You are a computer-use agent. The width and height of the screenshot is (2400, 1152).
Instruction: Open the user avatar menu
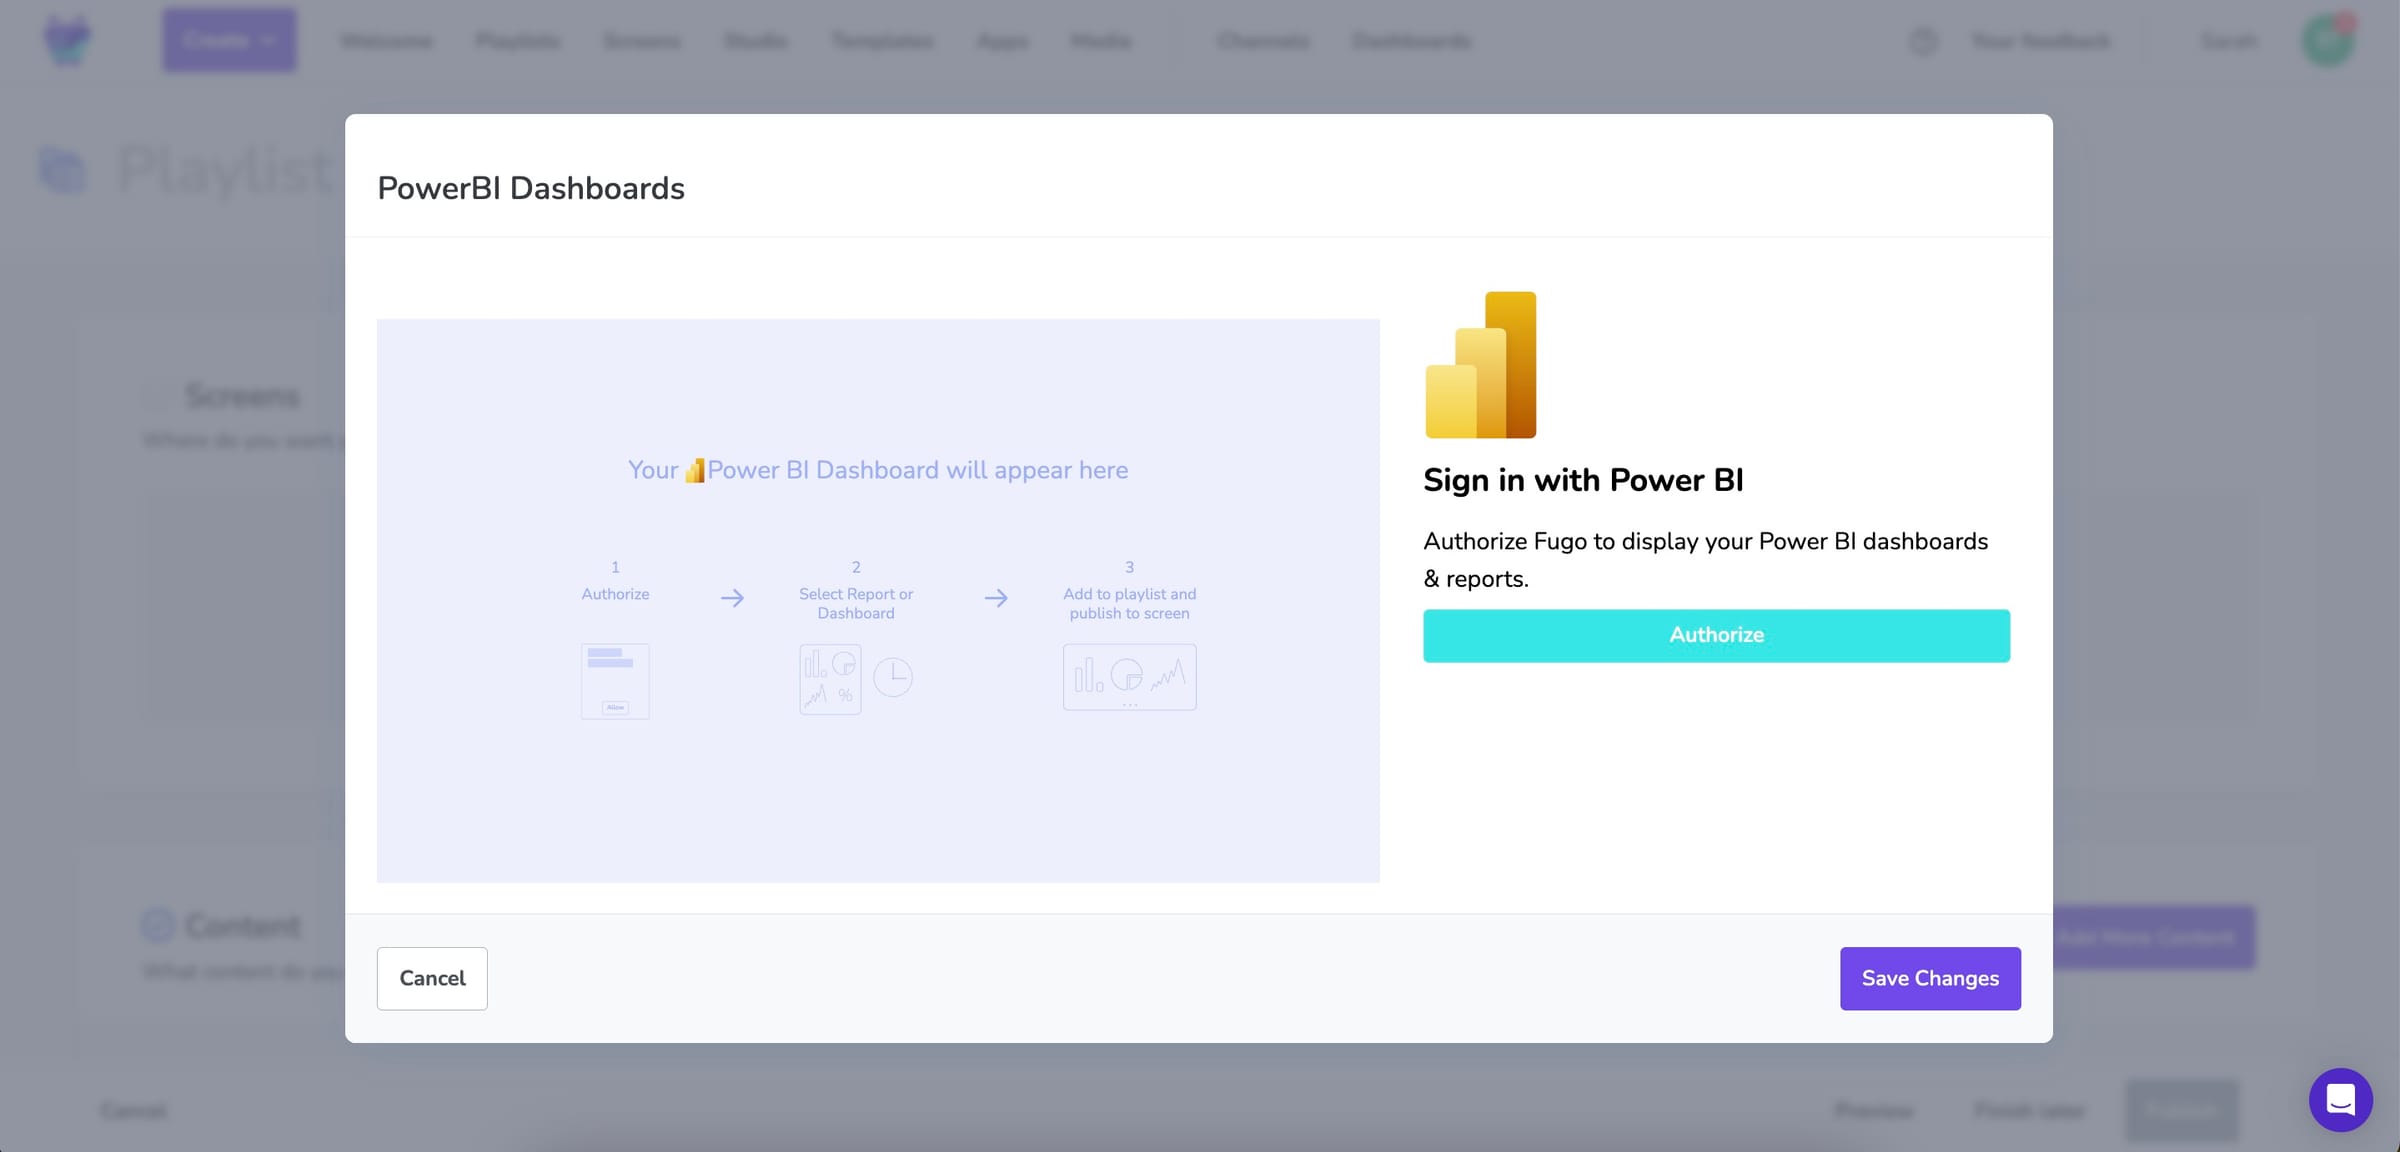tap(2328, 40)
